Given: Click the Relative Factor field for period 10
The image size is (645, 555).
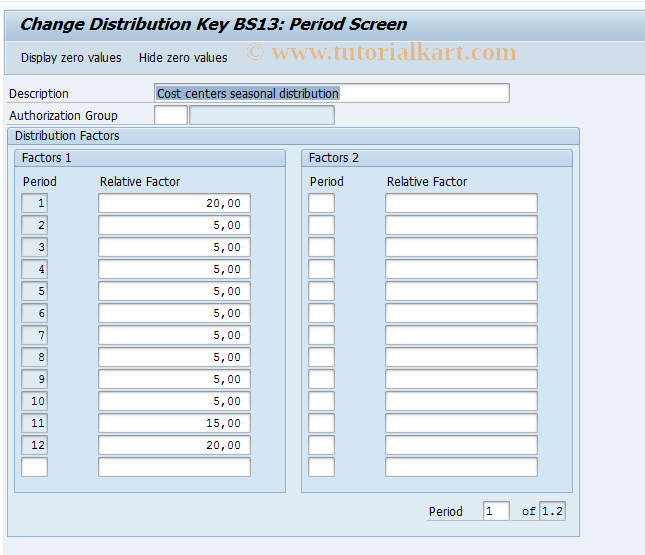Looking at the screenshot, I should 174,401.
